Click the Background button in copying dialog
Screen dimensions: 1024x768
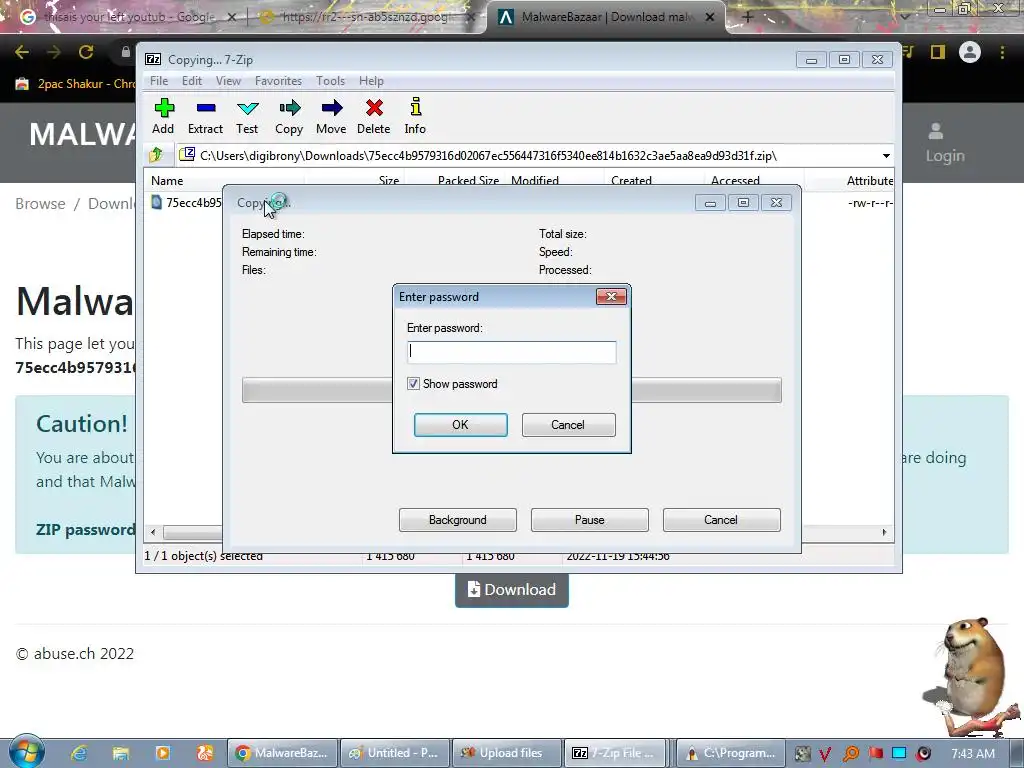458,520
